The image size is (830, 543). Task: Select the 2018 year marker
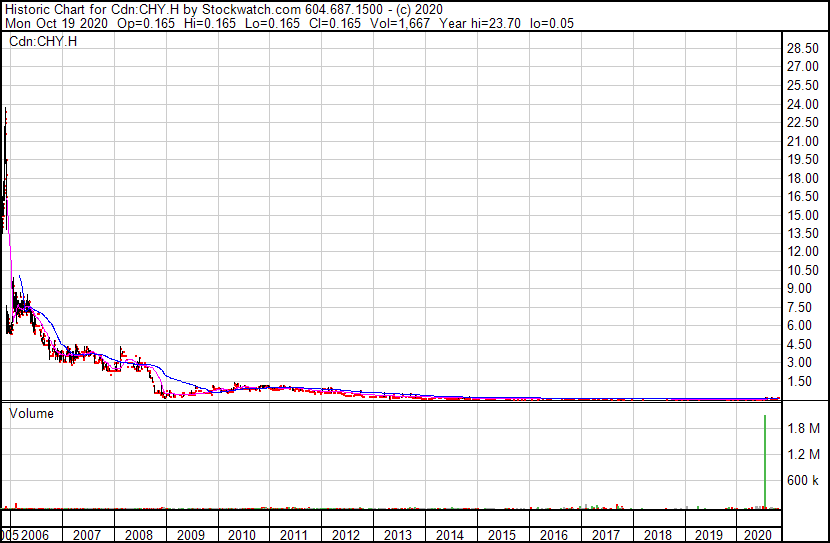657,535
